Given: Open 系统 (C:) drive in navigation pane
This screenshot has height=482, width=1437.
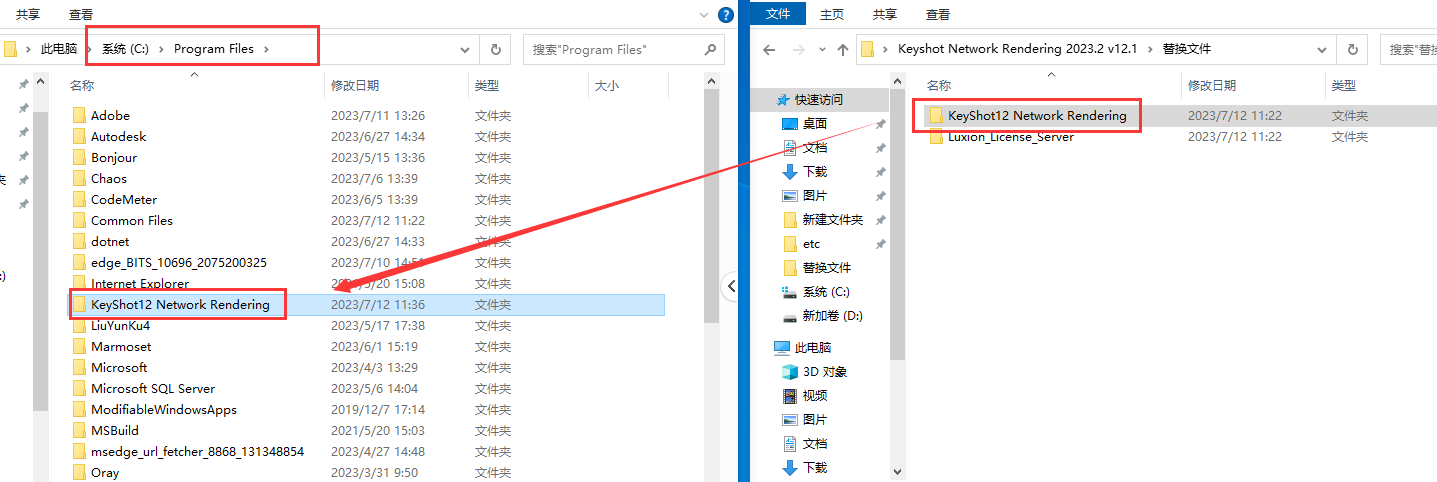Looking at the screenshot, I should [x=826, y=292].
